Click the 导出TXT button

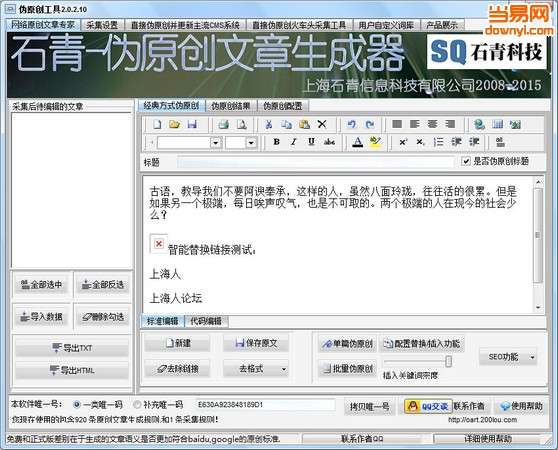tap(72, 348)
